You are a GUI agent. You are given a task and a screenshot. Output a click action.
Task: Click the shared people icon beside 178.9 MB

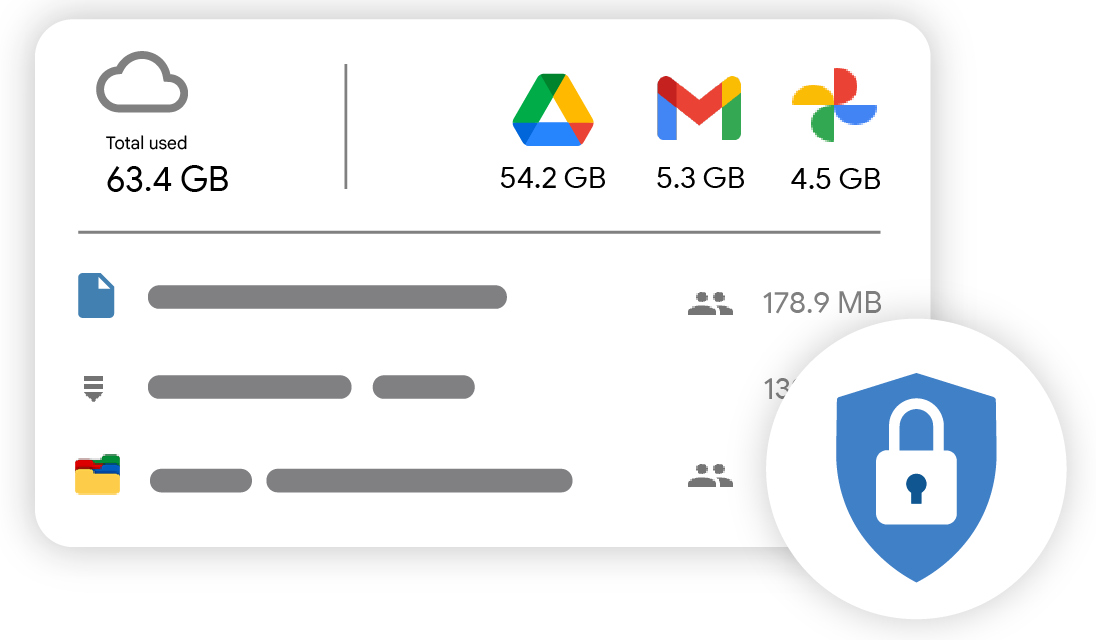tap(710, 303)
